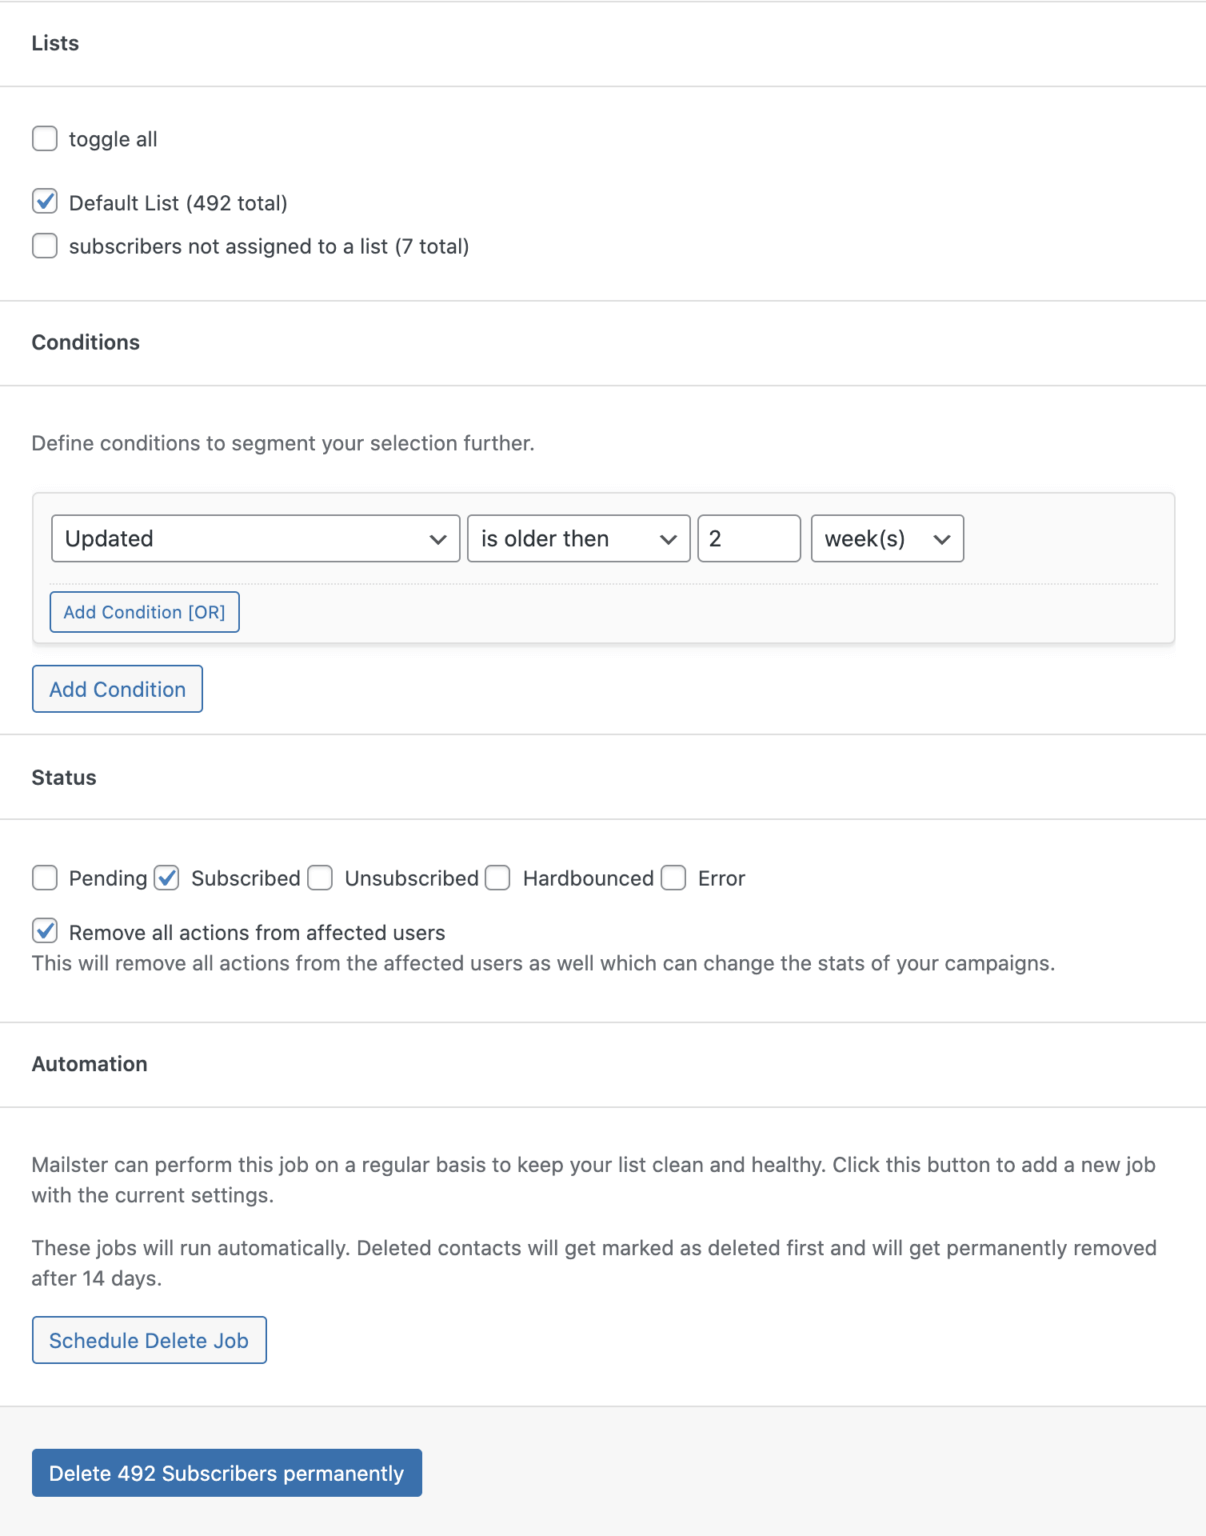Check the Unsubscribed status filter

(x=319, y=877)
